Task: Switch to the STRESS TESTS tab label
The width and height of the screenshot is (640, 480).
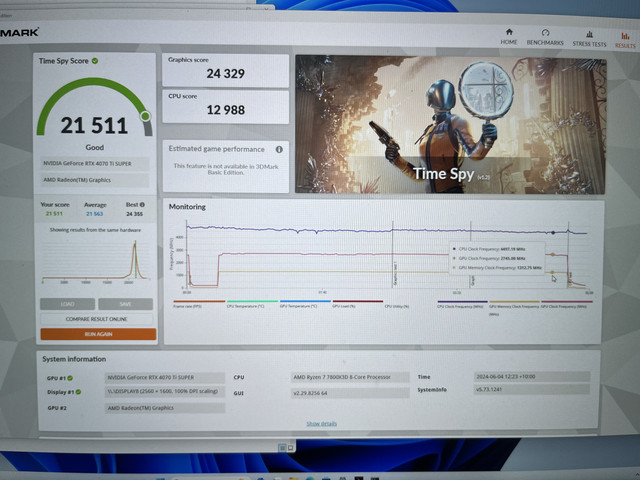Action: [x=589, y=44]
